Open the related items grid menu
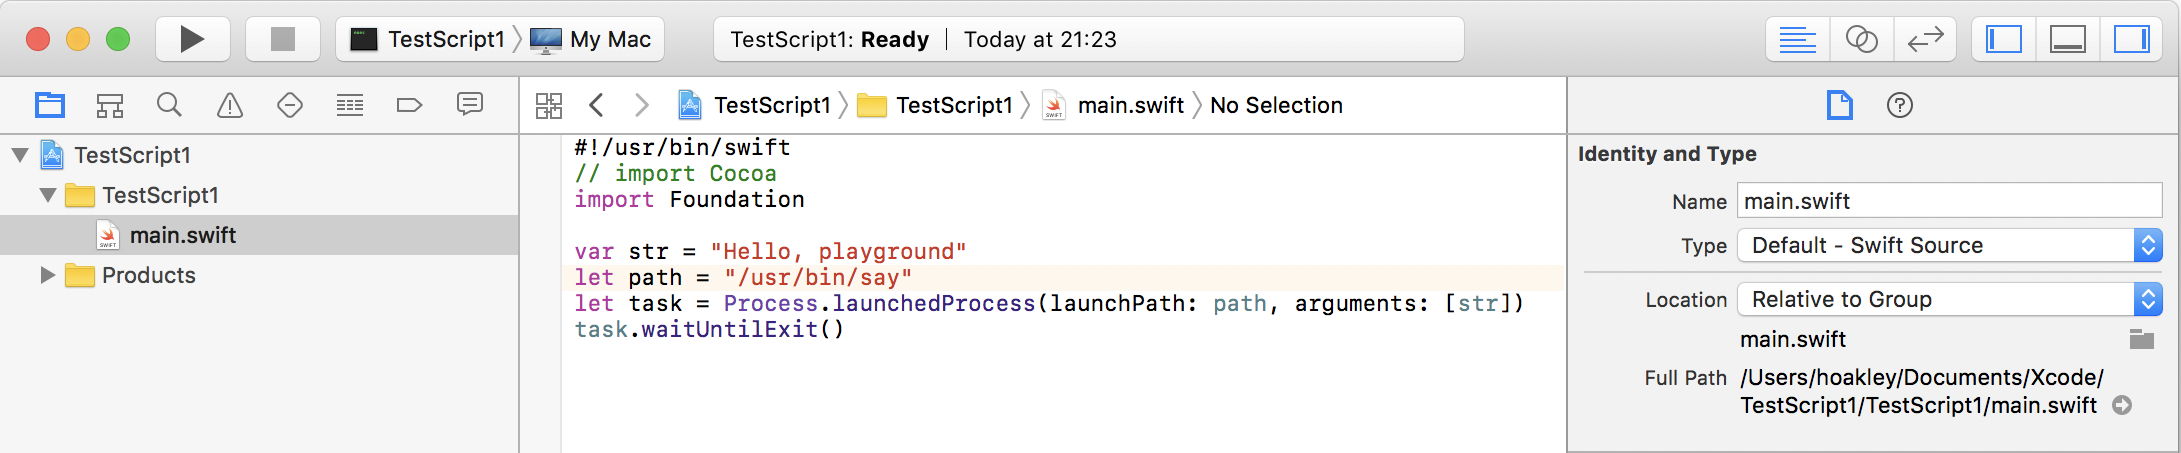Image resolution: width=2181 pixels, height=453 pixels. 549,105
